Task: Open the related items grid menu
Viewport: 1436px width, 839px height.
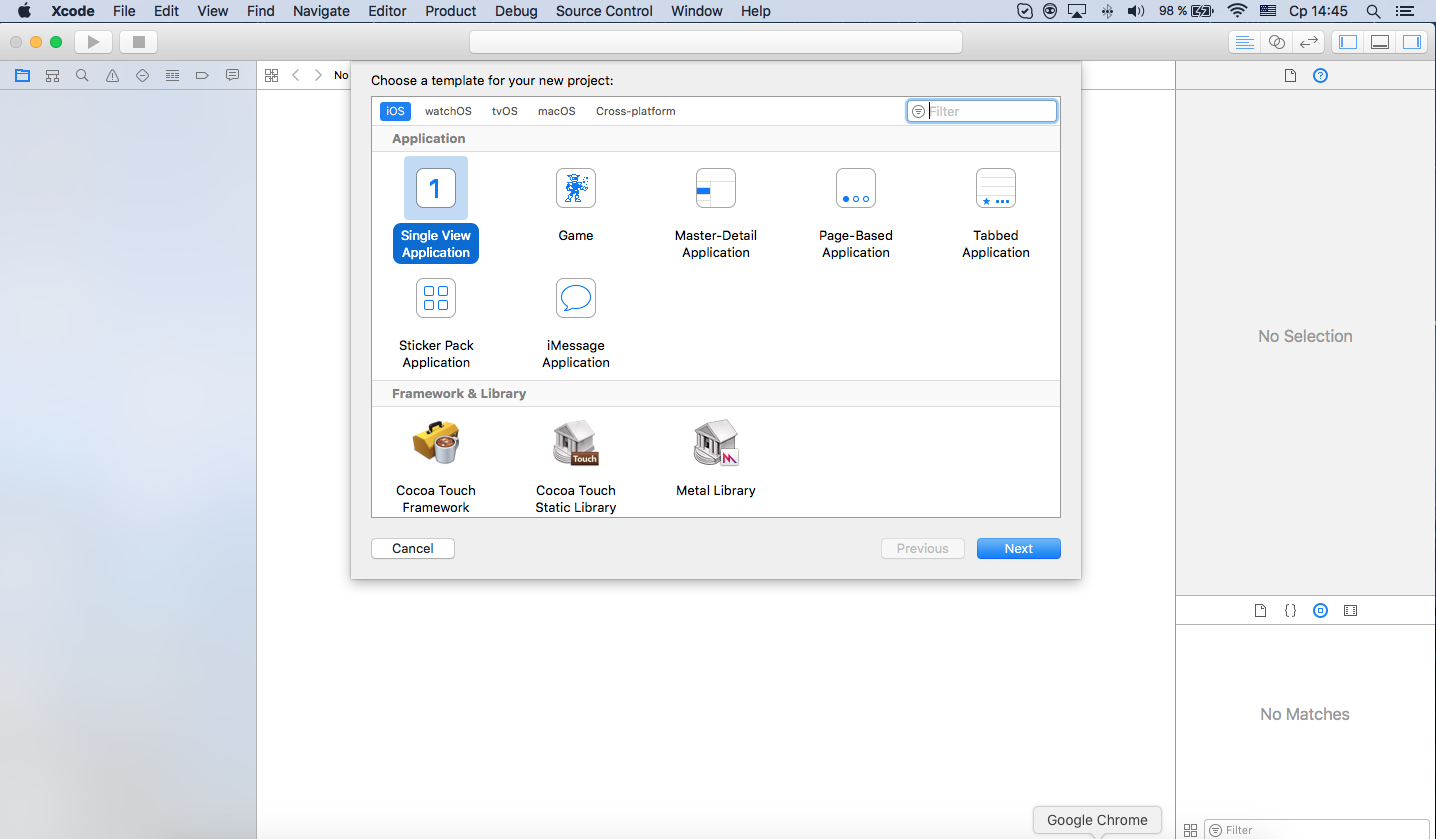Action: 271,75
